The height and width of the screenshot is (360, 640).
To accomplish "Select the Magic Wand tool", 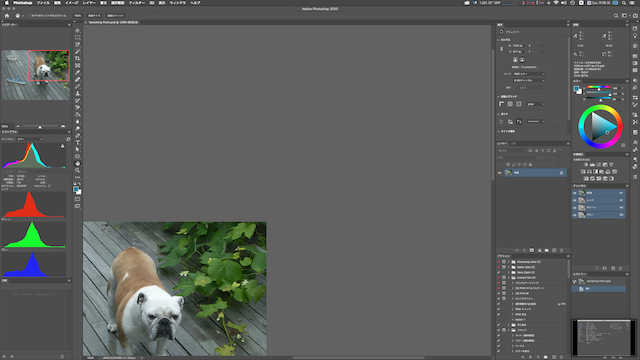I will (78, 51).
